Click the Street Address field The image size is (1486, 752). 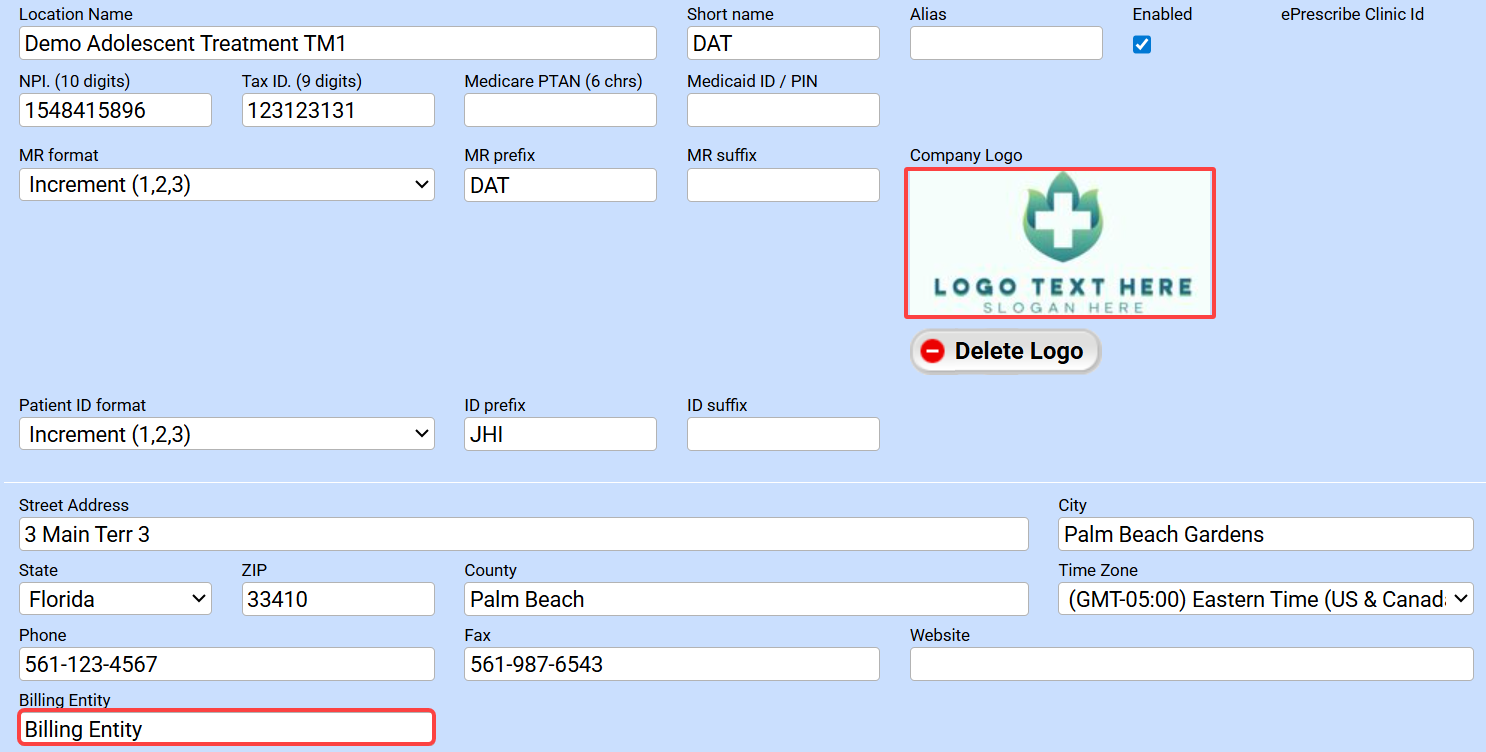(523, 535)
